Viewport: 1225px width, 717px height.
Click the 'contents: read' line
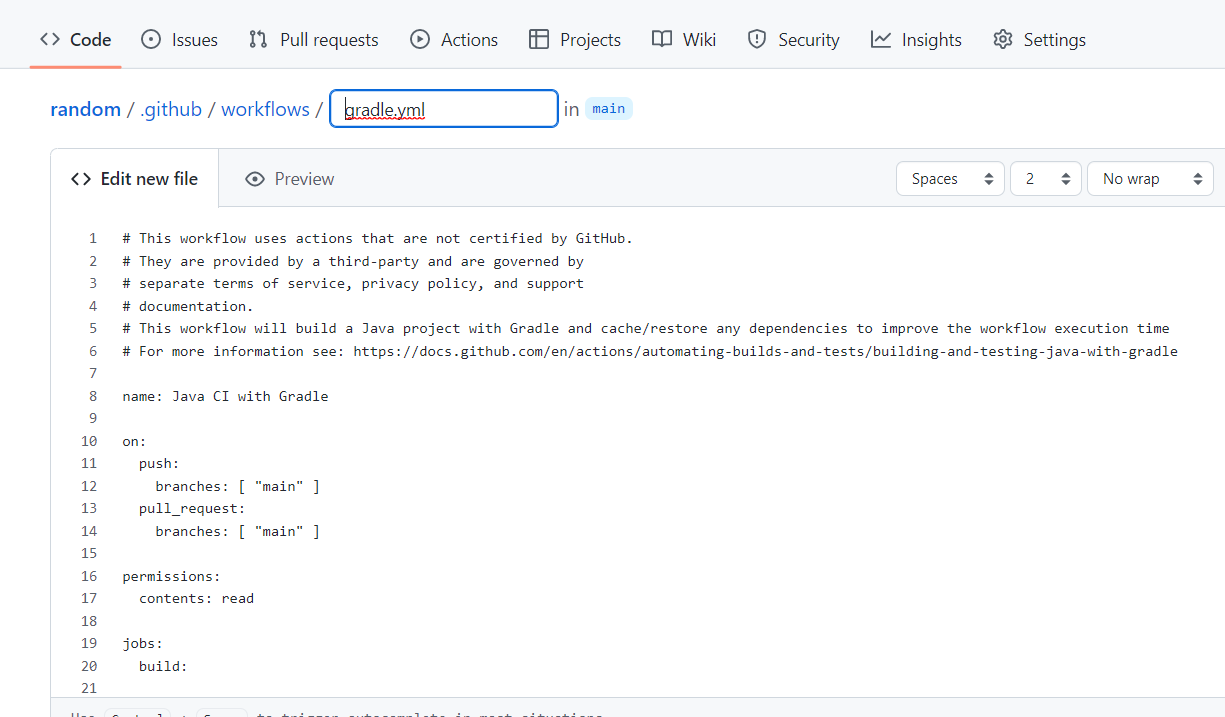point(197,598)
